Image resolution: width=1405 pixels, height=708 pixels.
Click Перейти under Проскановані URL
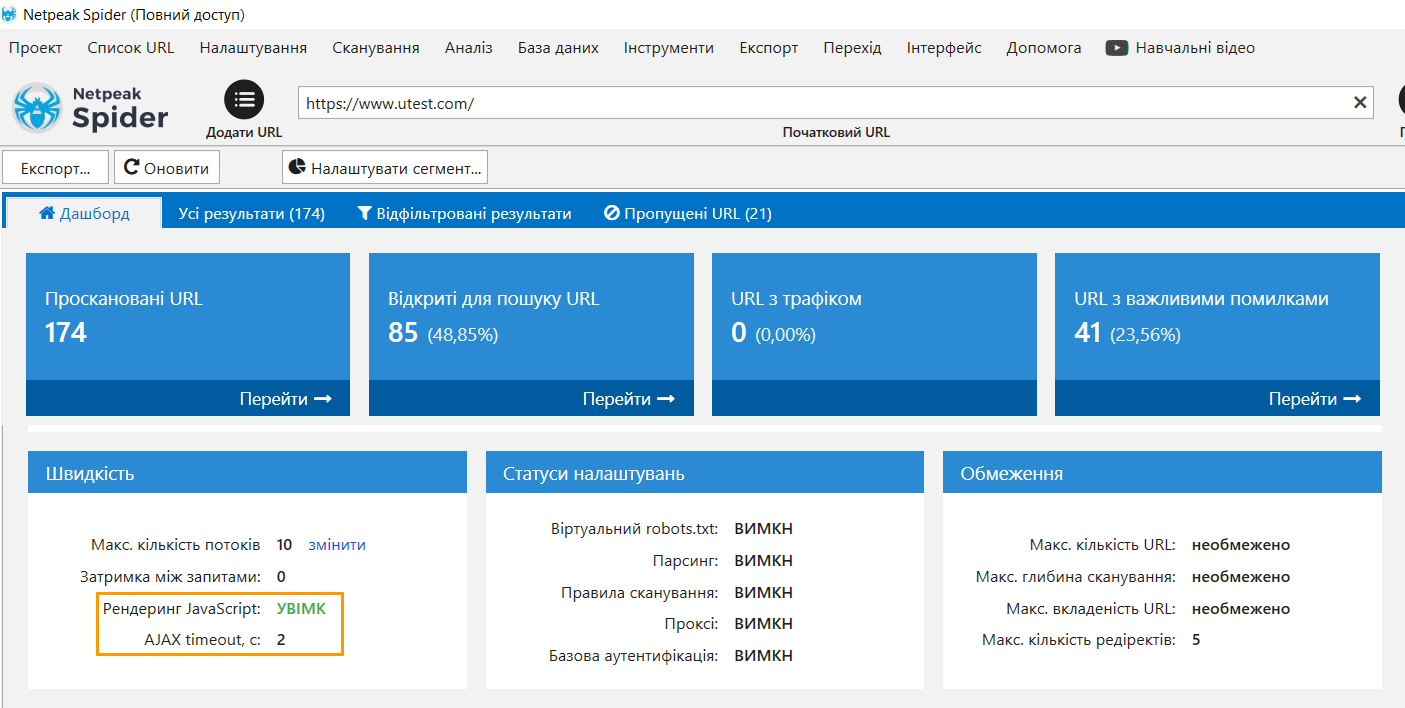pos(286,399)
